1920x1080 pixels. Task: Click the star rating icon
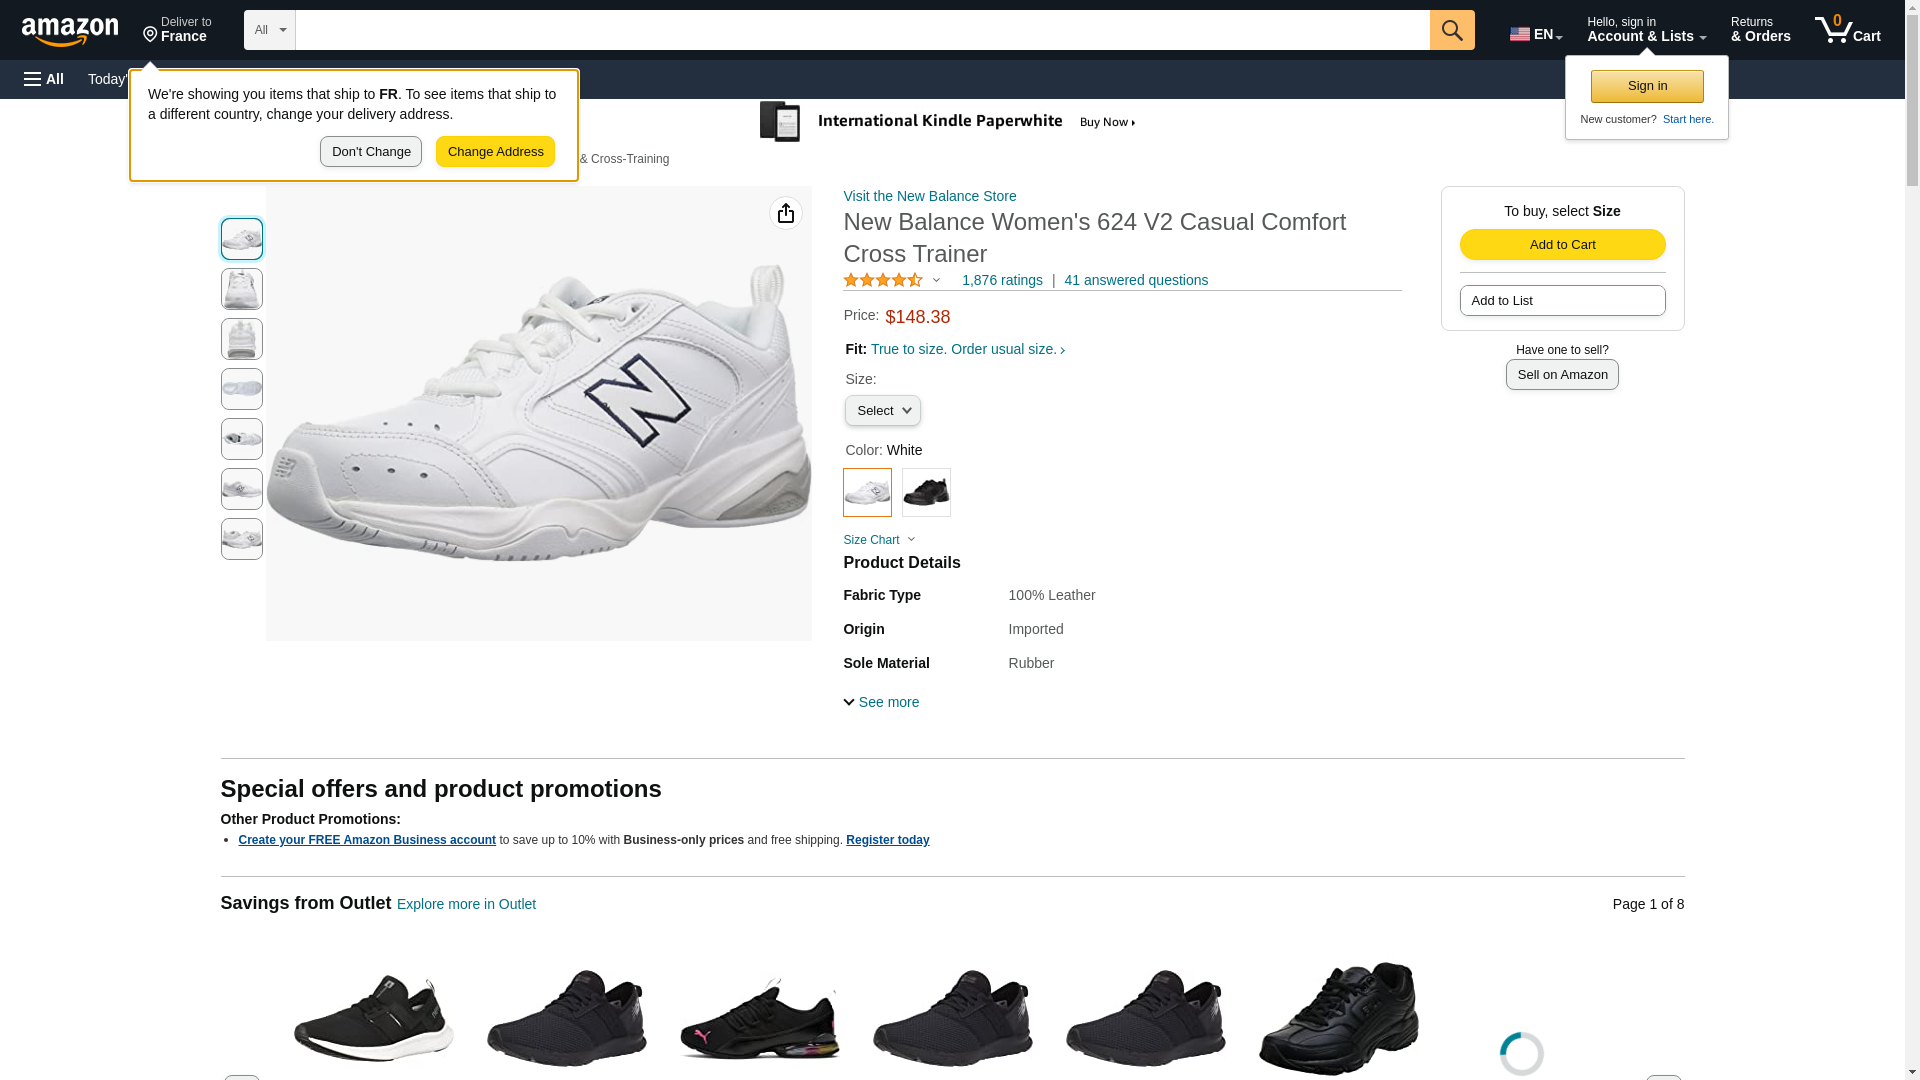tap(883, 281)
